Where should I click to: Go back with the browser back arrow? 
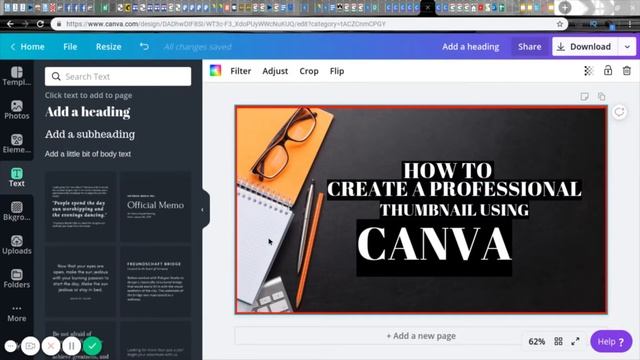(x=10, y=24)
